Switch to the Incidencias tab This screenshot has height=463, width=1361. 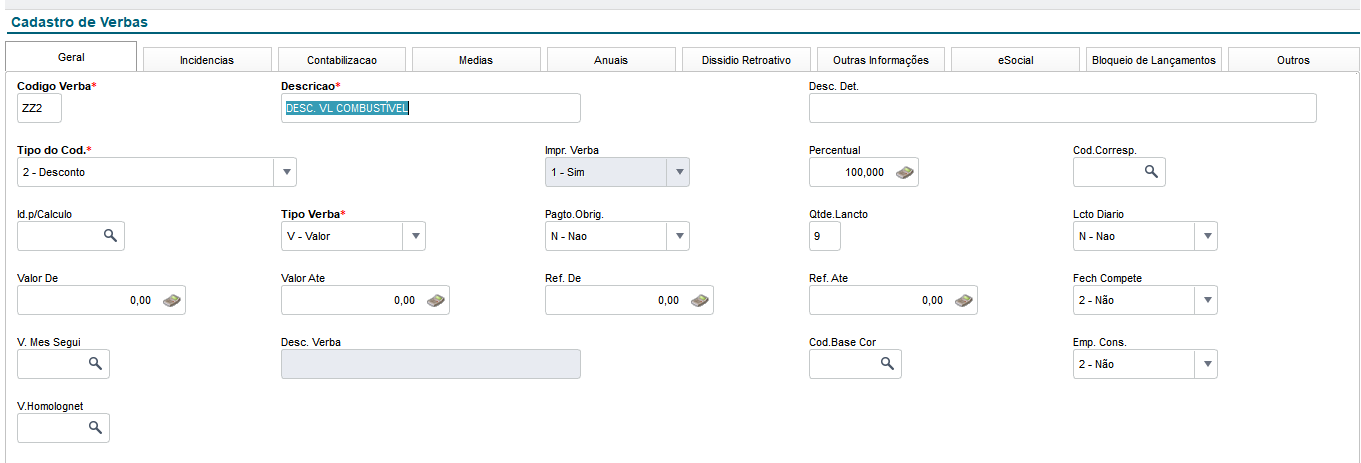click(207, 60)
